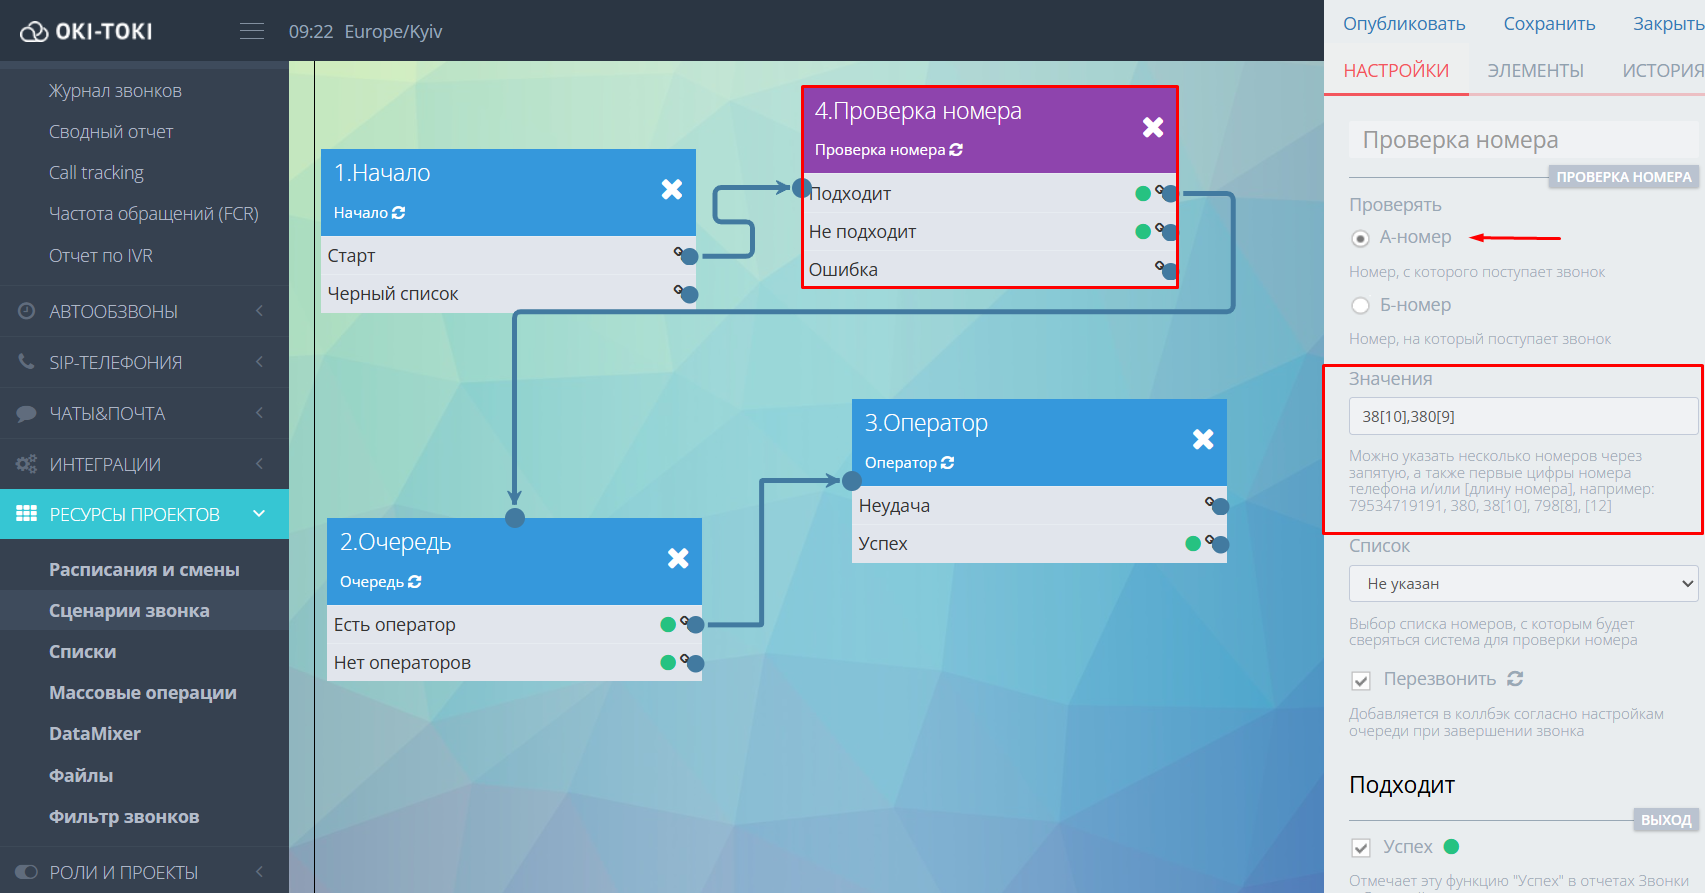
Task: Click the Опубликовать button
Action: pos(1404,24)
